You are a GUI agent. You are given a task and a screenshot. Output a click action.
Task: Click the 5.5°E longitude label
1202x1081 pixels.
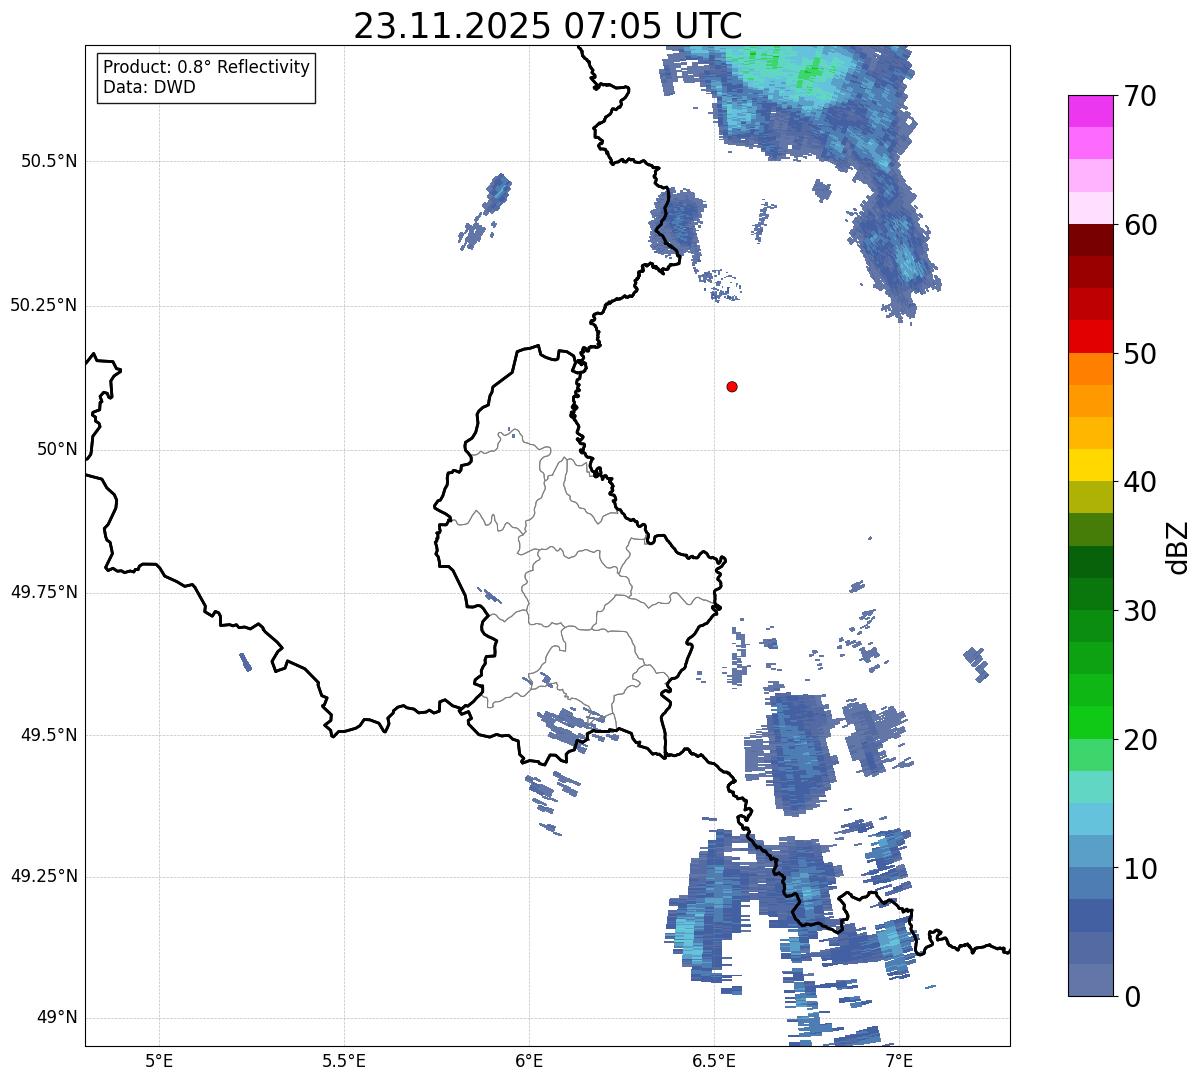pos(344,1061)
